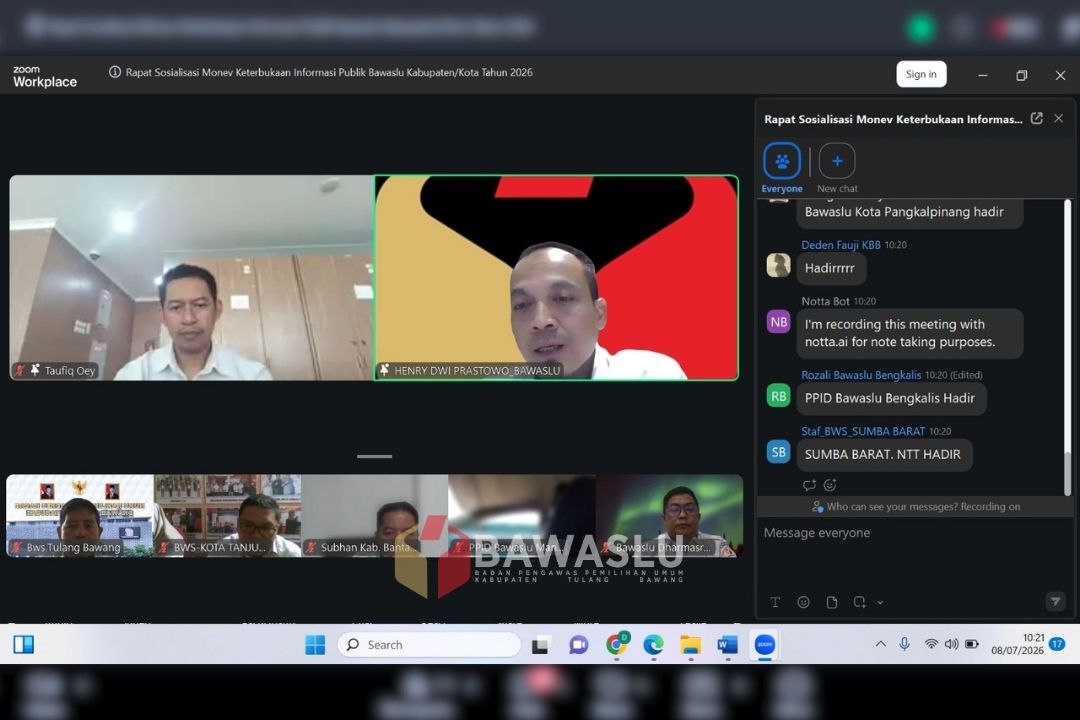
Task: Click the Sign in button
Action: click(x=921, y=74)
